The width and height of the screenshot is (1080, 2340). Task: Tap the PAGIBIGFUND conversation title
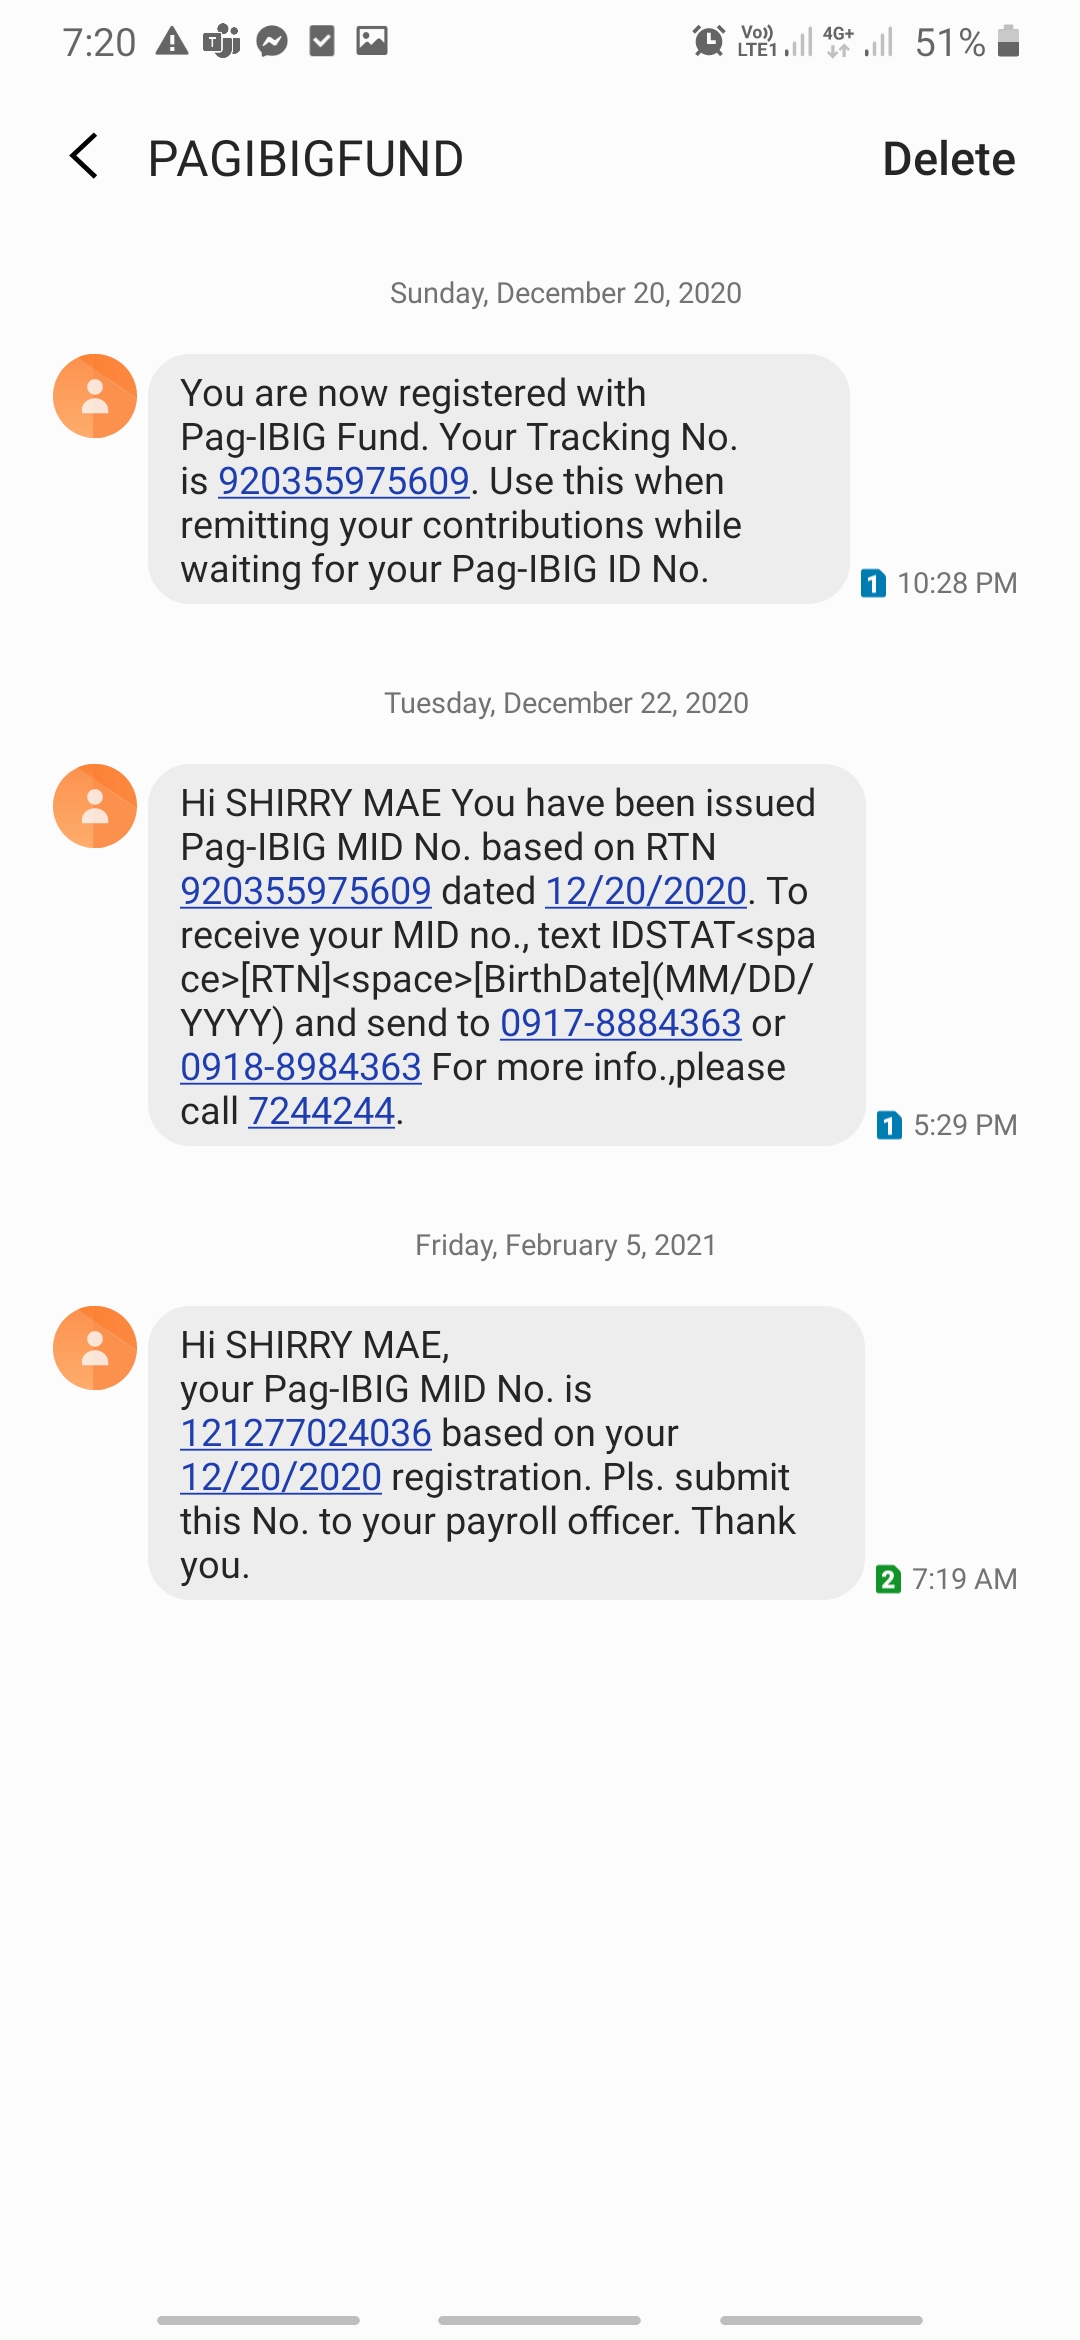tap(305, 159)
